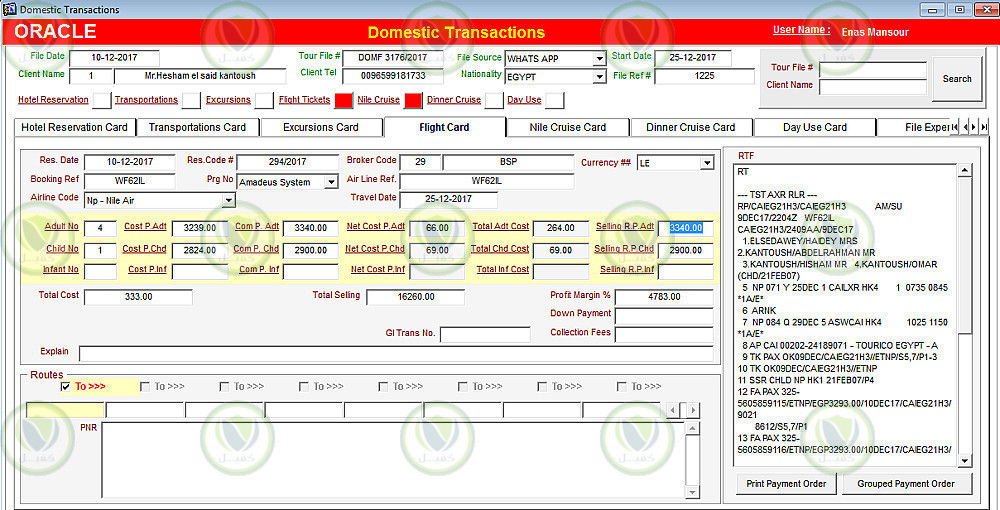Click the tab-scroll next arrow
This screenshot has height=510, width=1000.
pyautogui.click(x=974, y=128)
